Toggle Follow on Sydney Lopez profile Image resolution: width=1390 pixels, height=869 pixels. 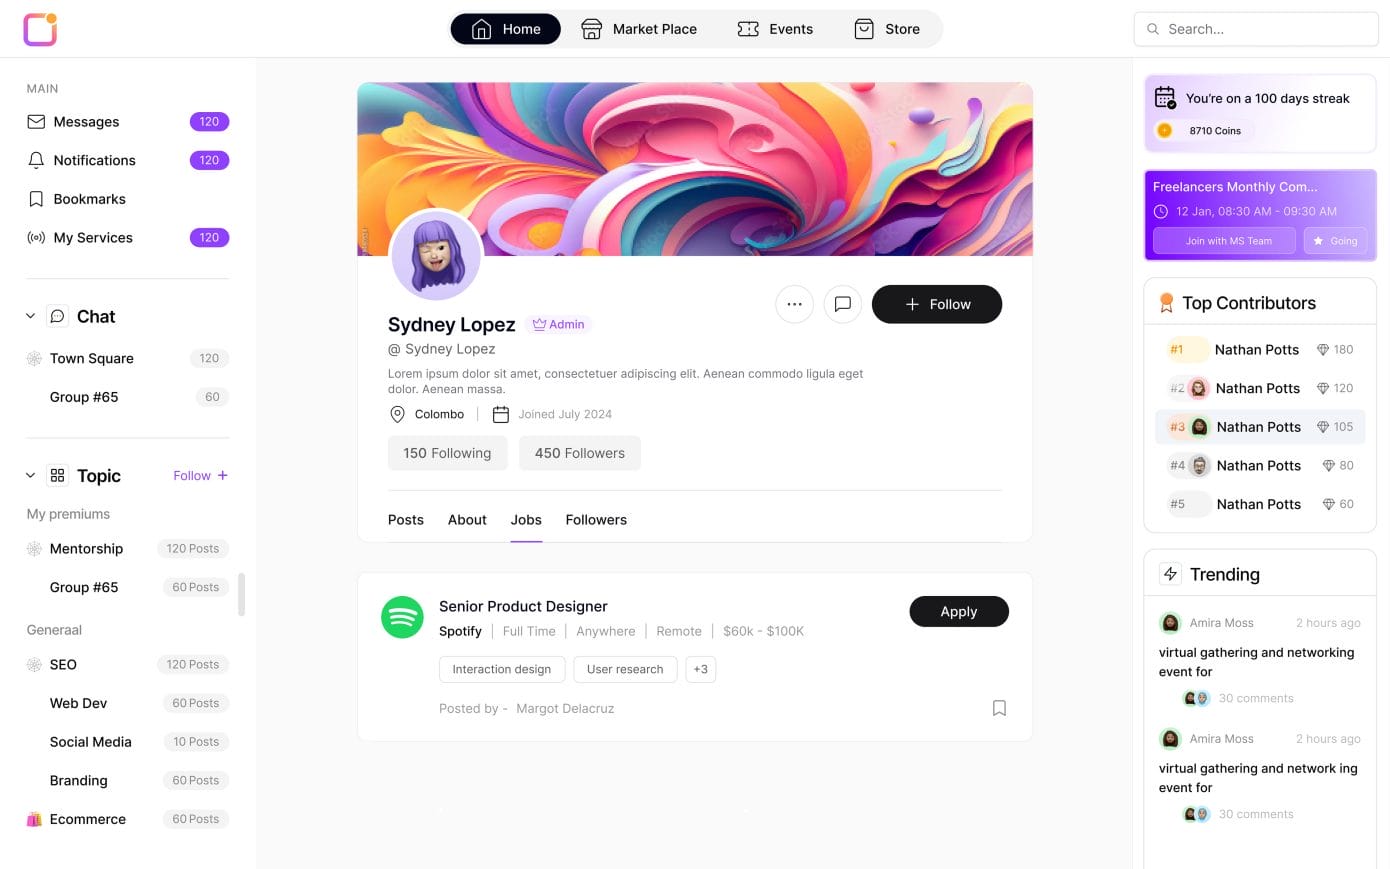click(937, 304)
